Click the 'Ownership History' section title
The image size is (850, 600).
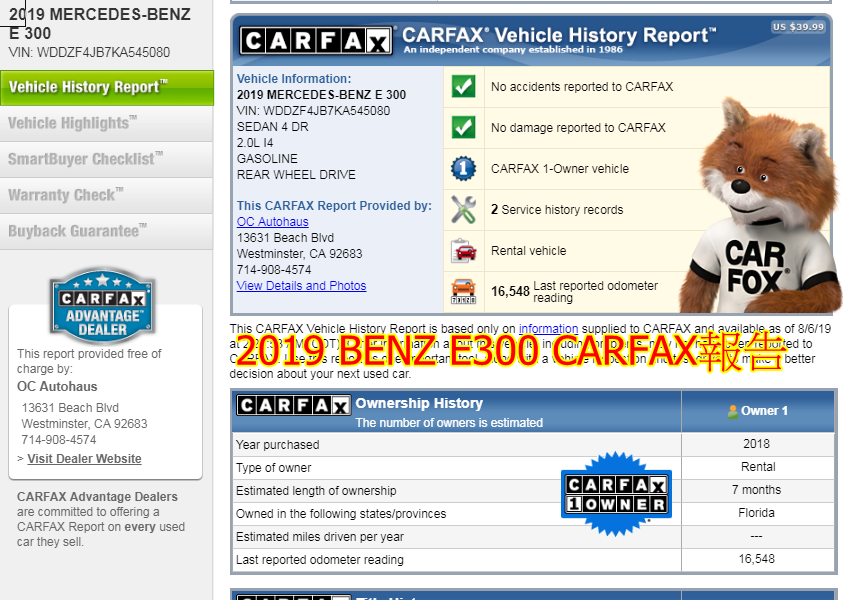click(419, 403)
